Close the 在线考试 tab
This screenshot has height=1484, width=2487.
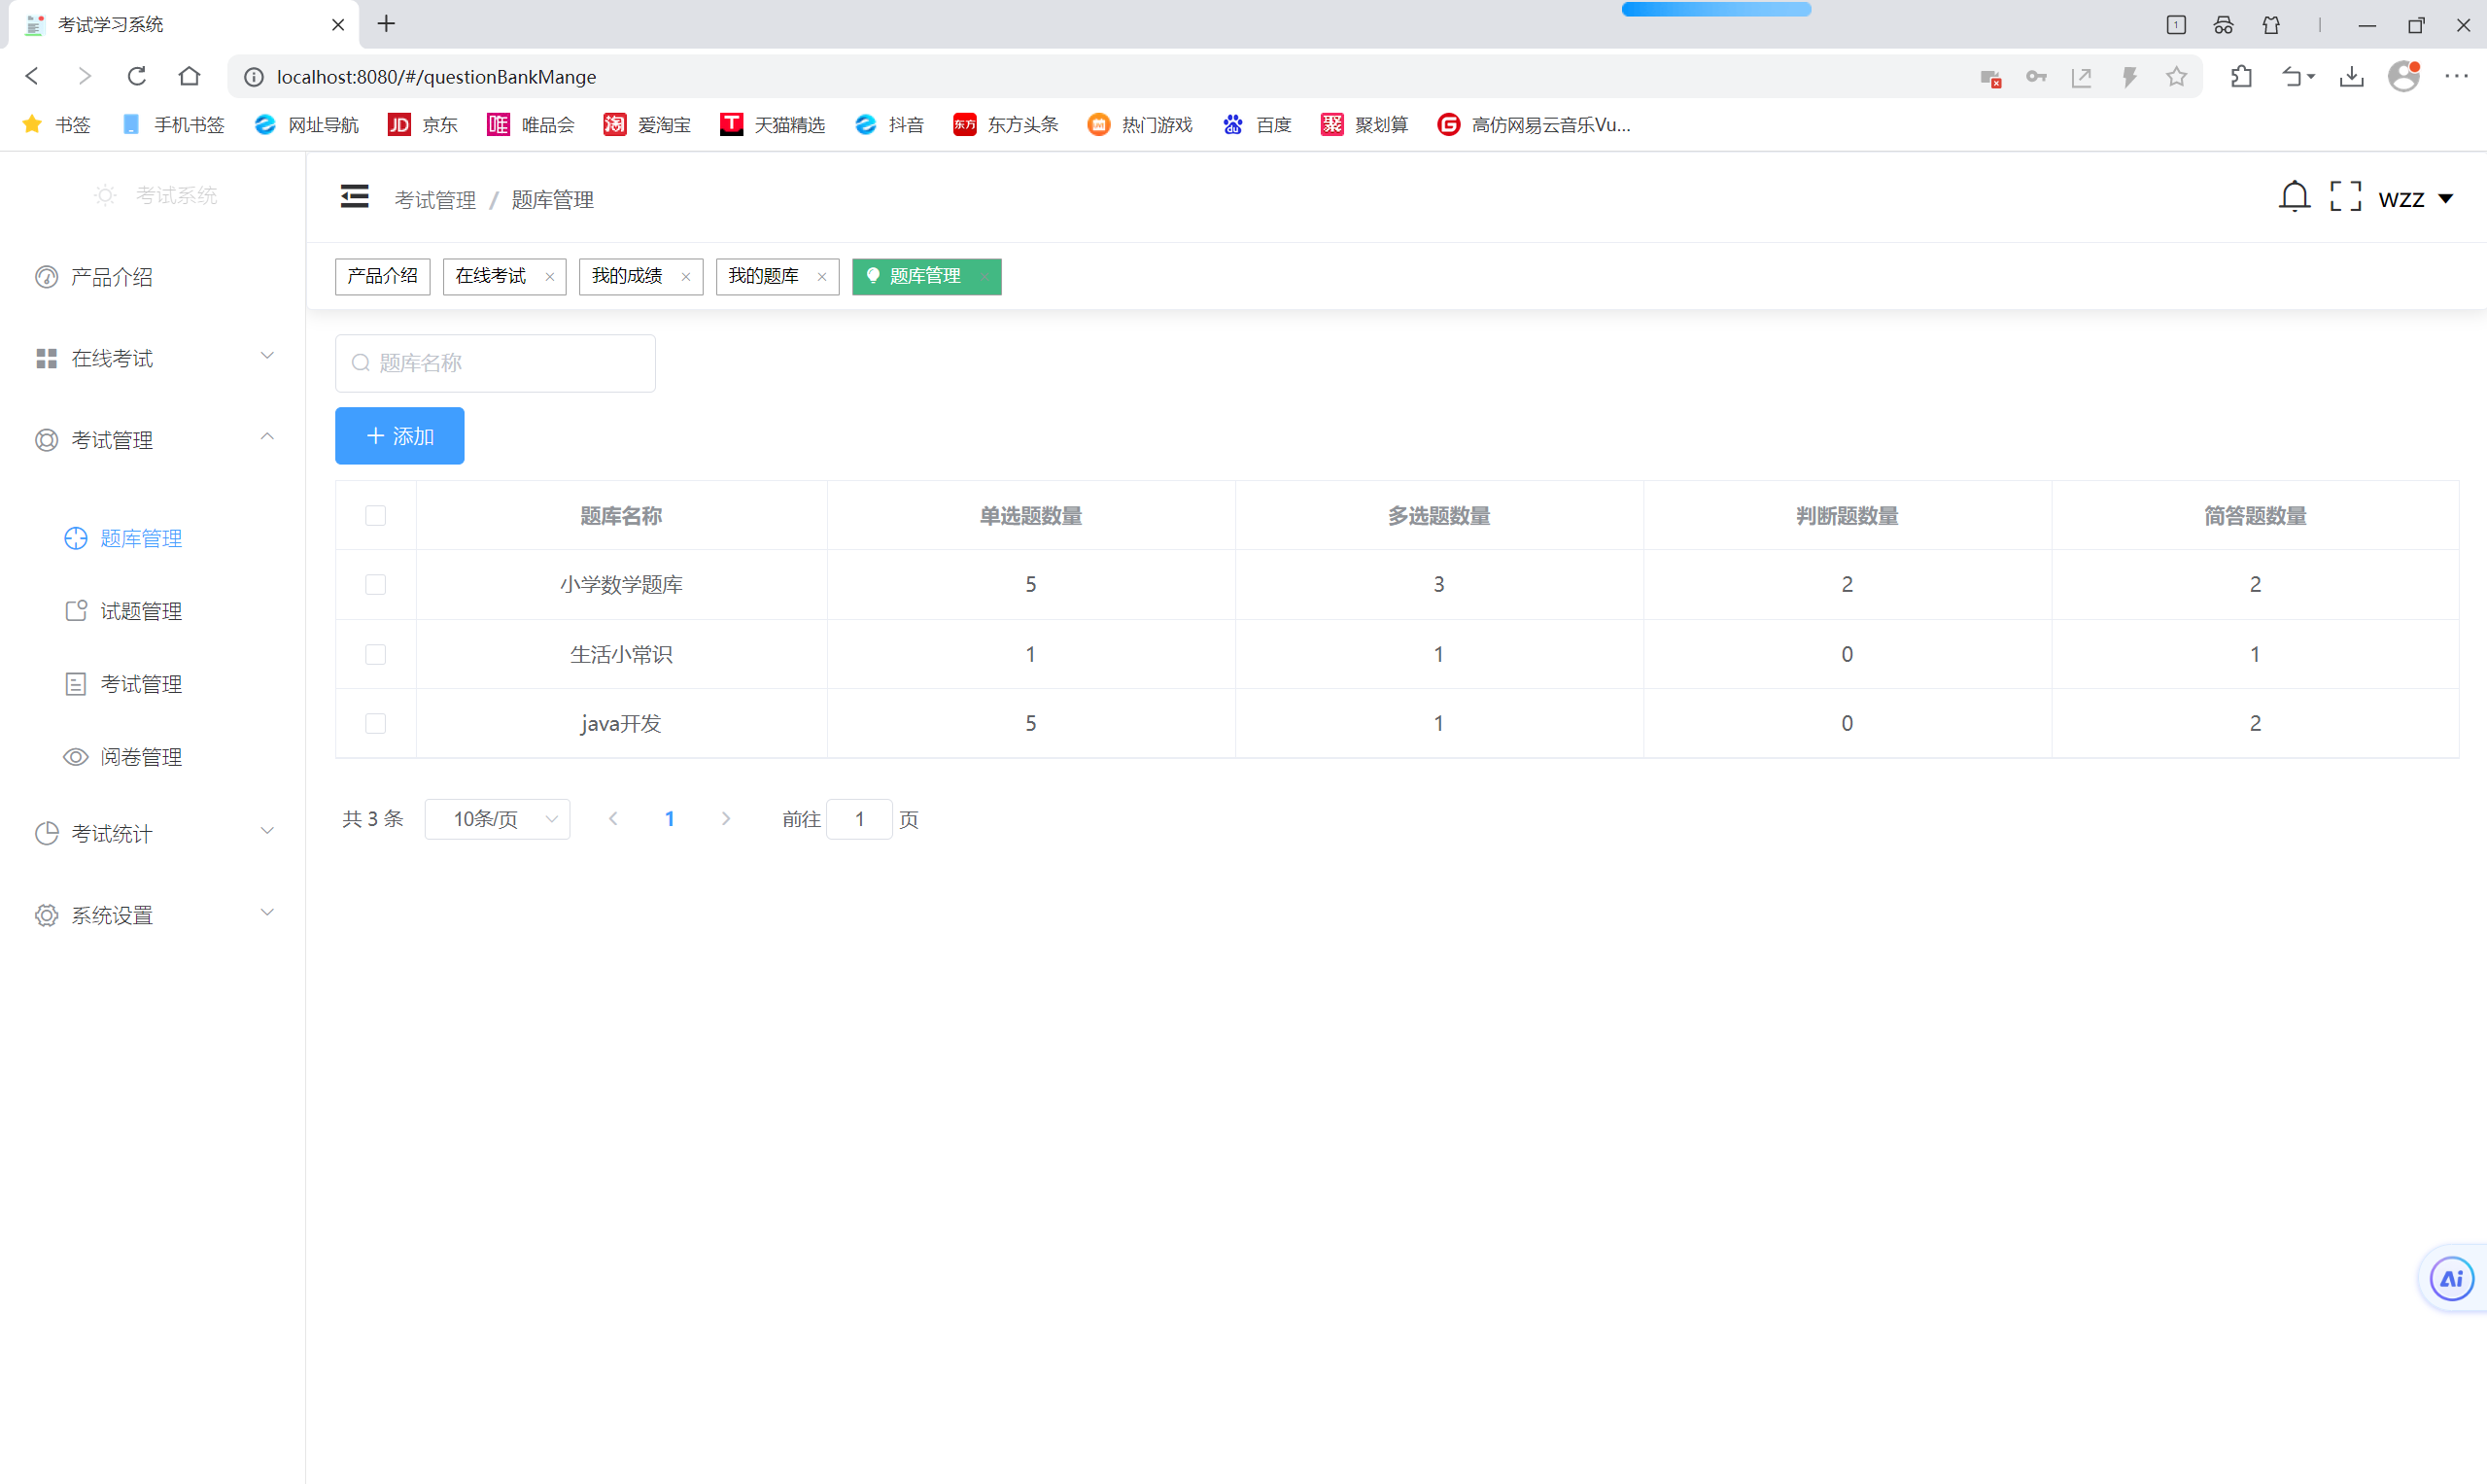click(x=549, y=277)
